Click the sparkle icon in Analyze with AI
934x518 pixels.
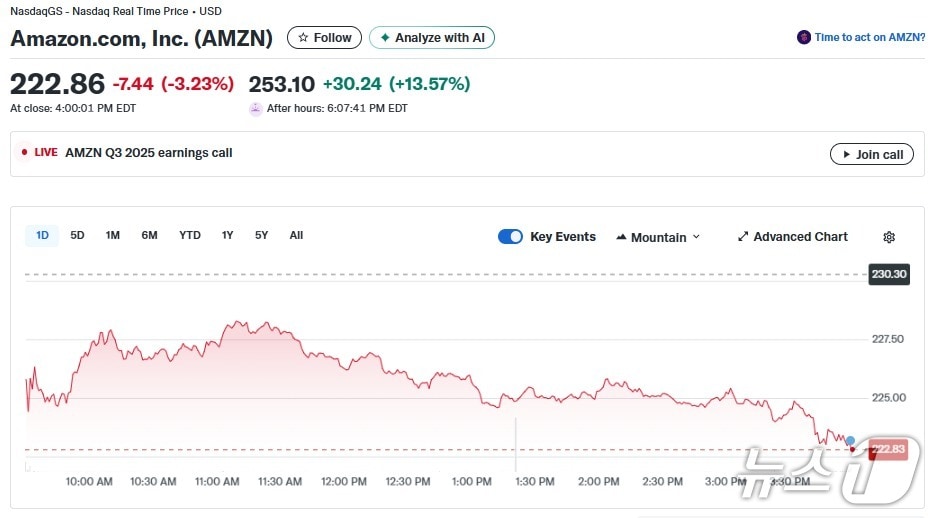point(385,38)
